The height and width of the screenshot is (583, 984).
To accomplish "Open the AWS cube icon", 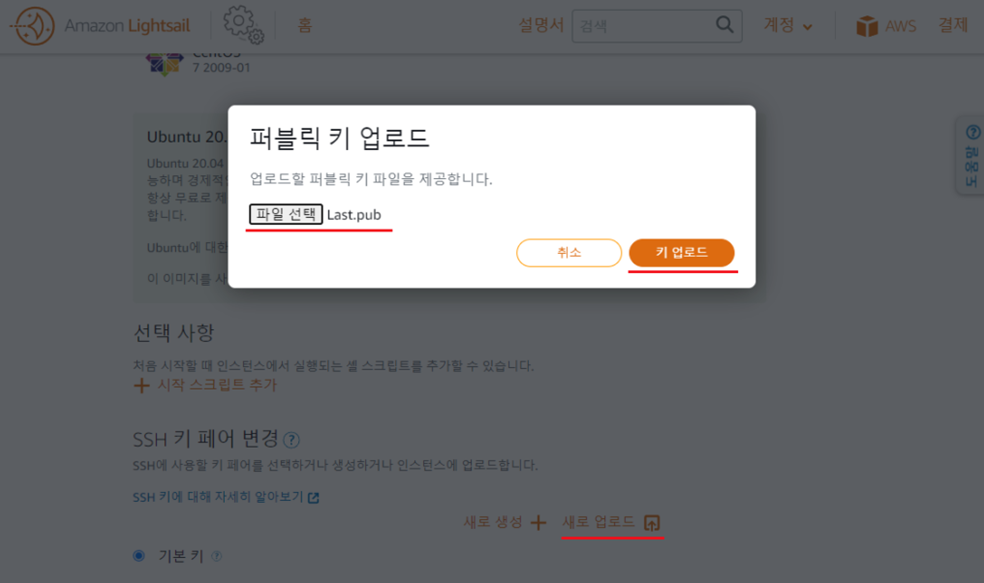I will (867, 26).
